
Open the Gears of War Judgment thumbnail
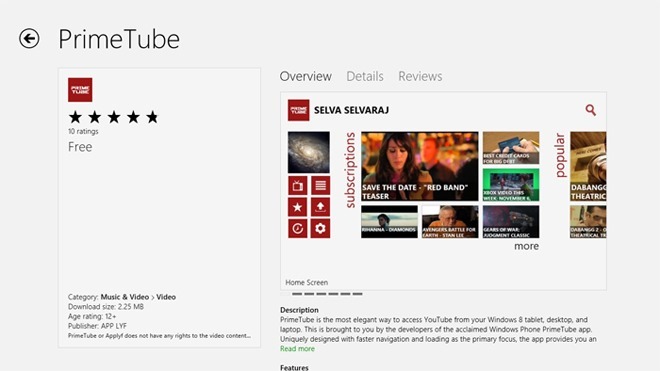[x=511, y=222]
